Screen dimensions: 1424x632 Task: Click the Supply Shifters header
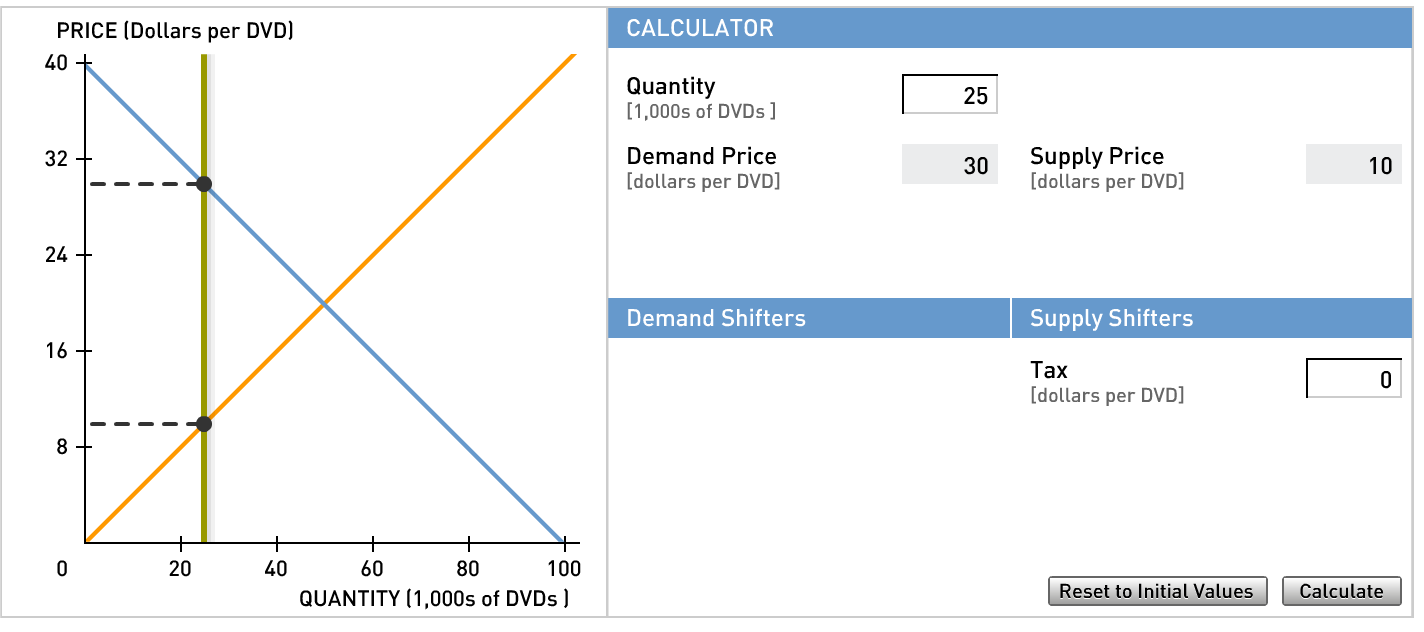[x=1111, y=318]
